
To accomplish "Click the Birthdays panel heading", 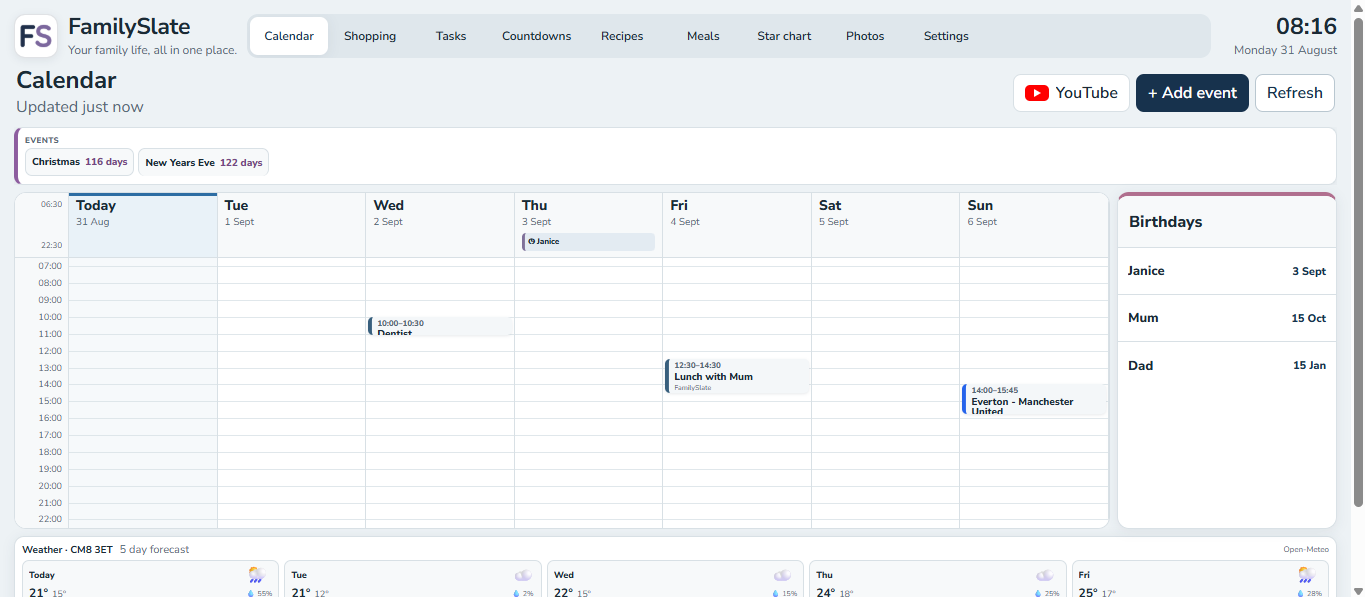I will pyautogui.click(x=1166, y=222).
